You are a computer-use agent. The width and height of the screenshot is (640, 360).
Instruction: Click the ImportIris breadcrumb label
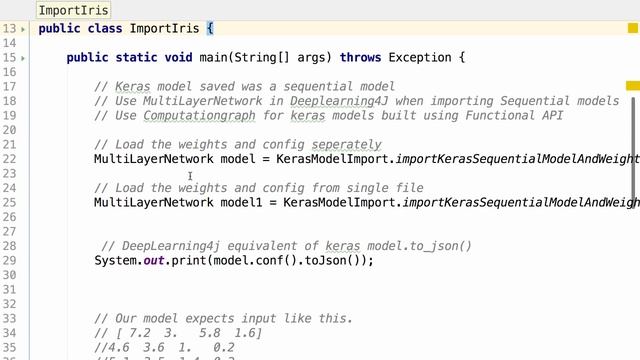point(73,10)
